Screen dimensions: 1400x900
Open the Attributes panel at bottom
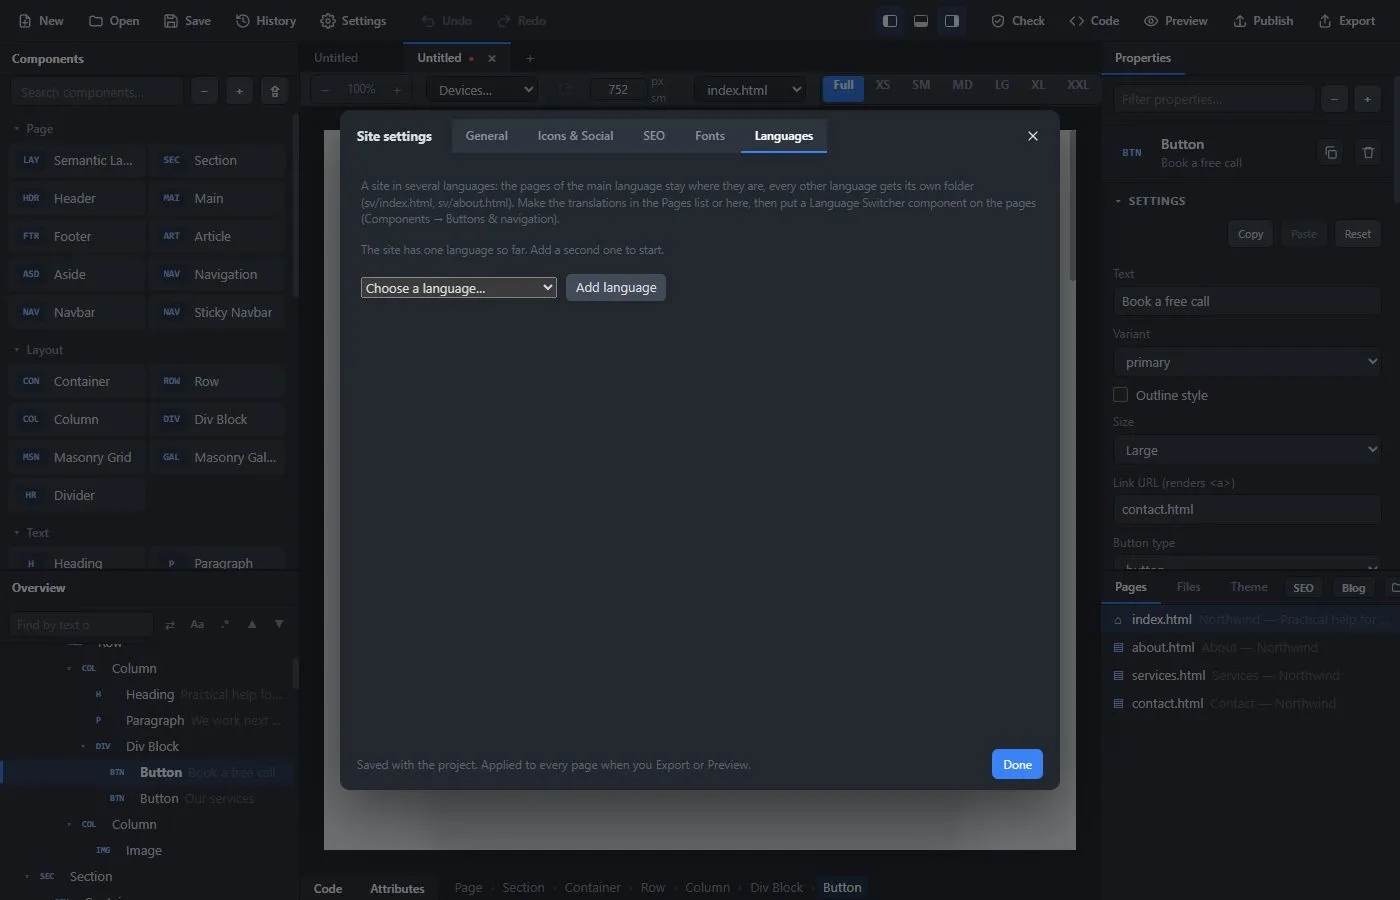click(x=397, y=888)
